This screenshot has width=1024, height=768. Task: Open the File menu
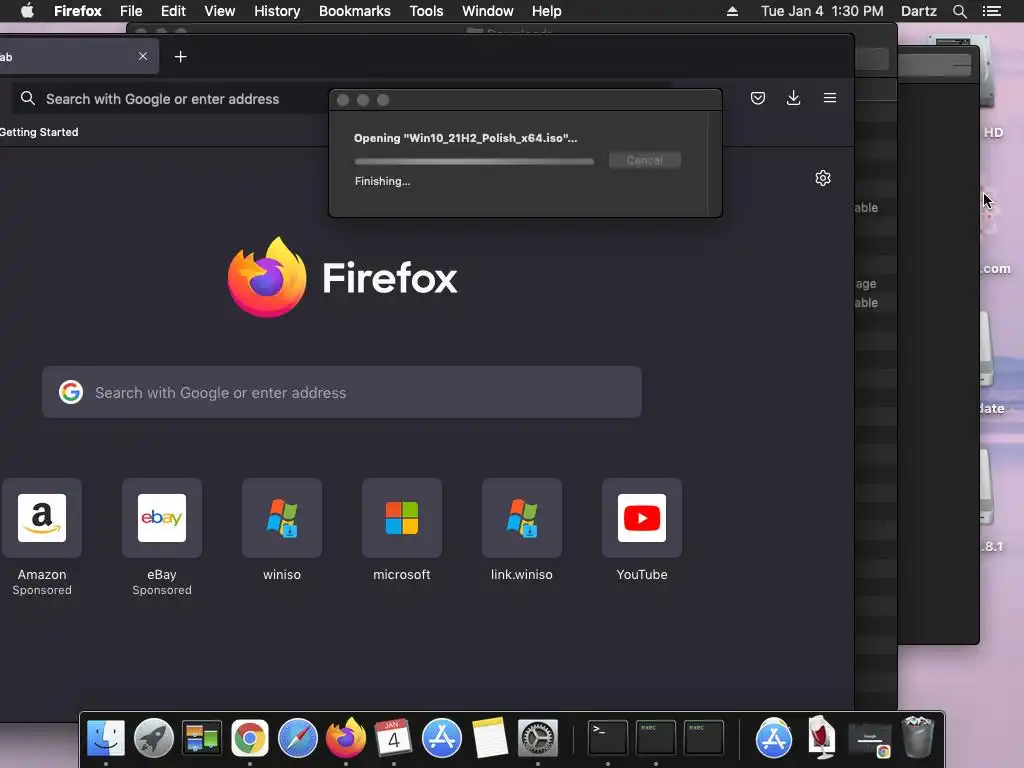[131, 11]
